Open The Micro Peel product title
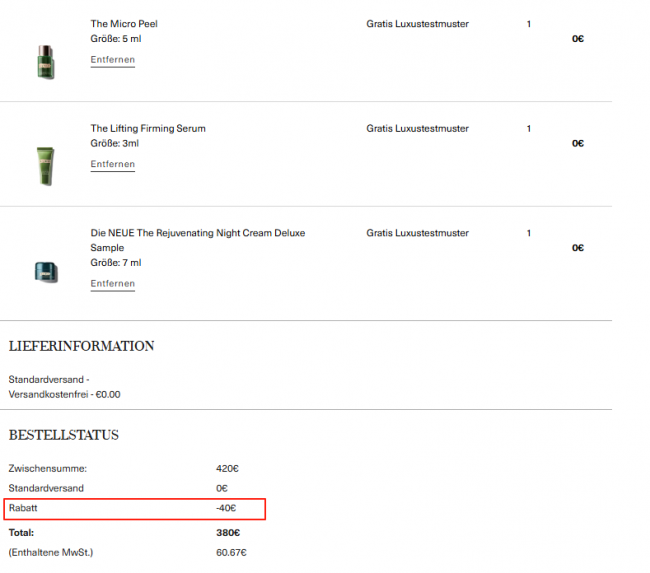Viewport: 650px width, 573px height. click(124, 24)
